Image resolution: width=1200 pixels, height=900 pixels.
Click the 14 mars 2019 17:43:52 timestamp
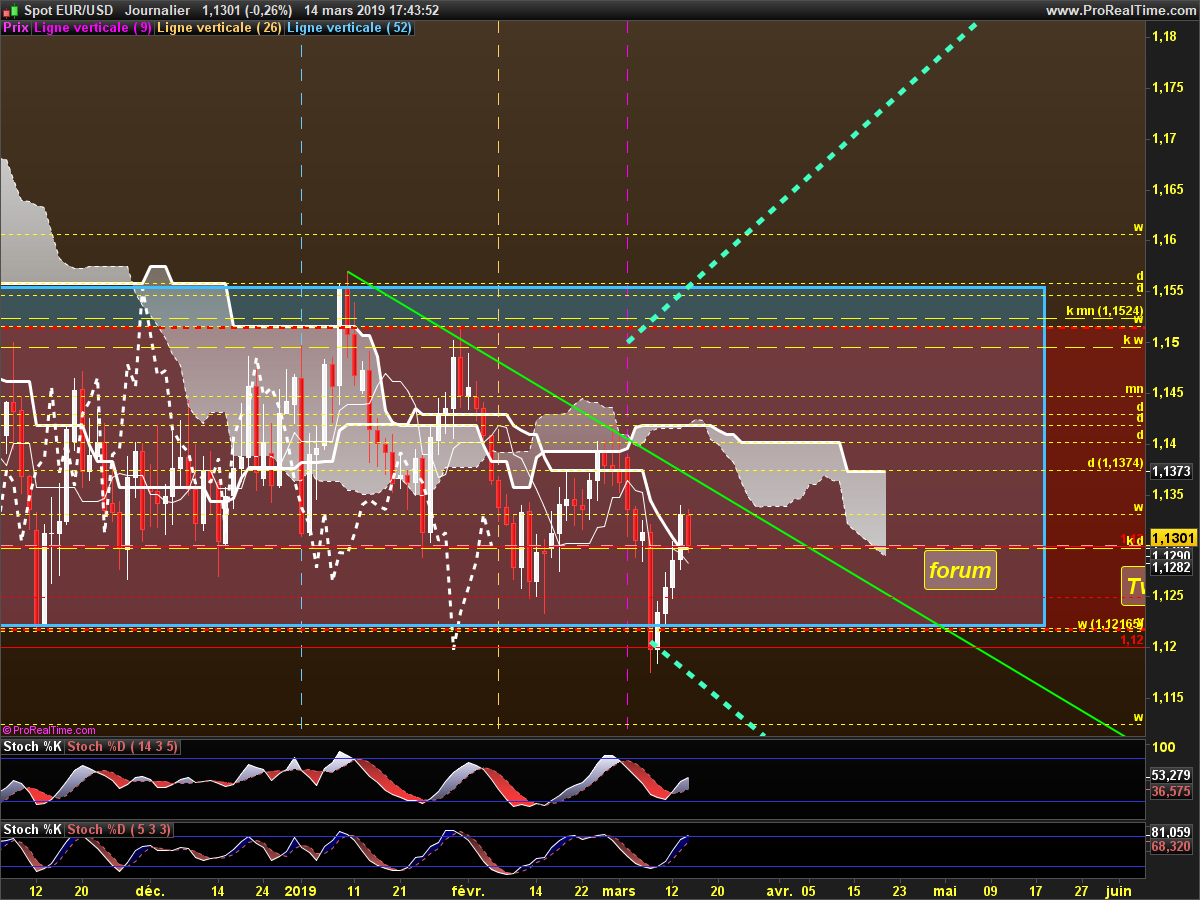pyautogui.click(x=372, y=10)
